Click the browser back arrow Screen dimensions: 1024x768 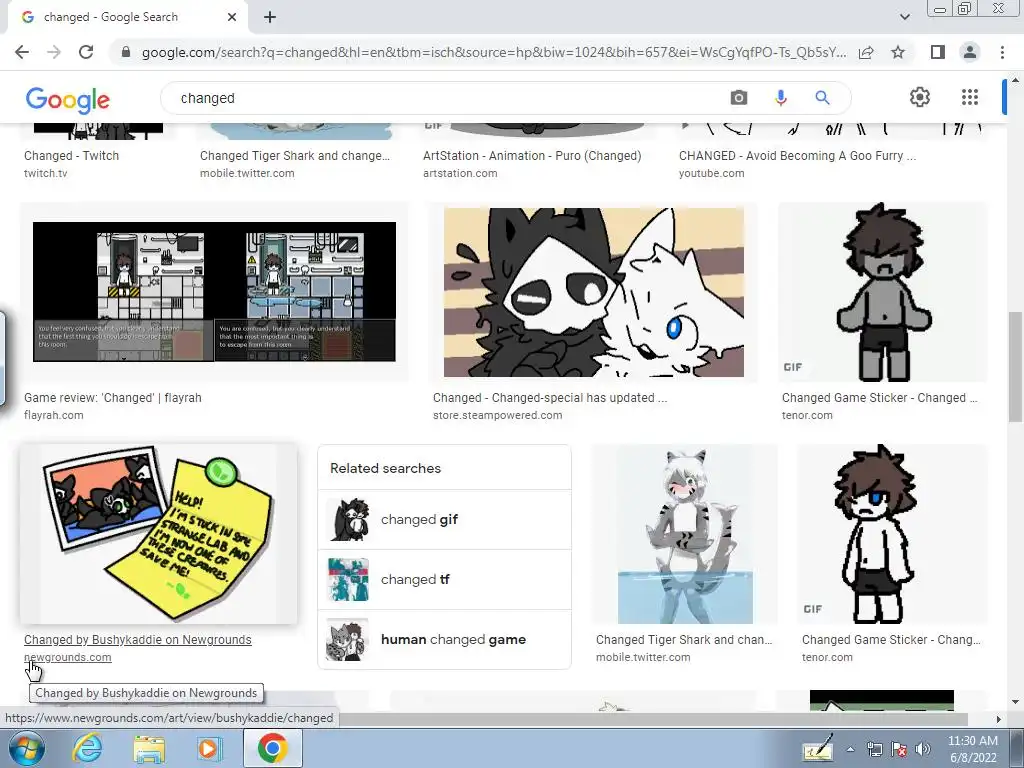(22, 52)
